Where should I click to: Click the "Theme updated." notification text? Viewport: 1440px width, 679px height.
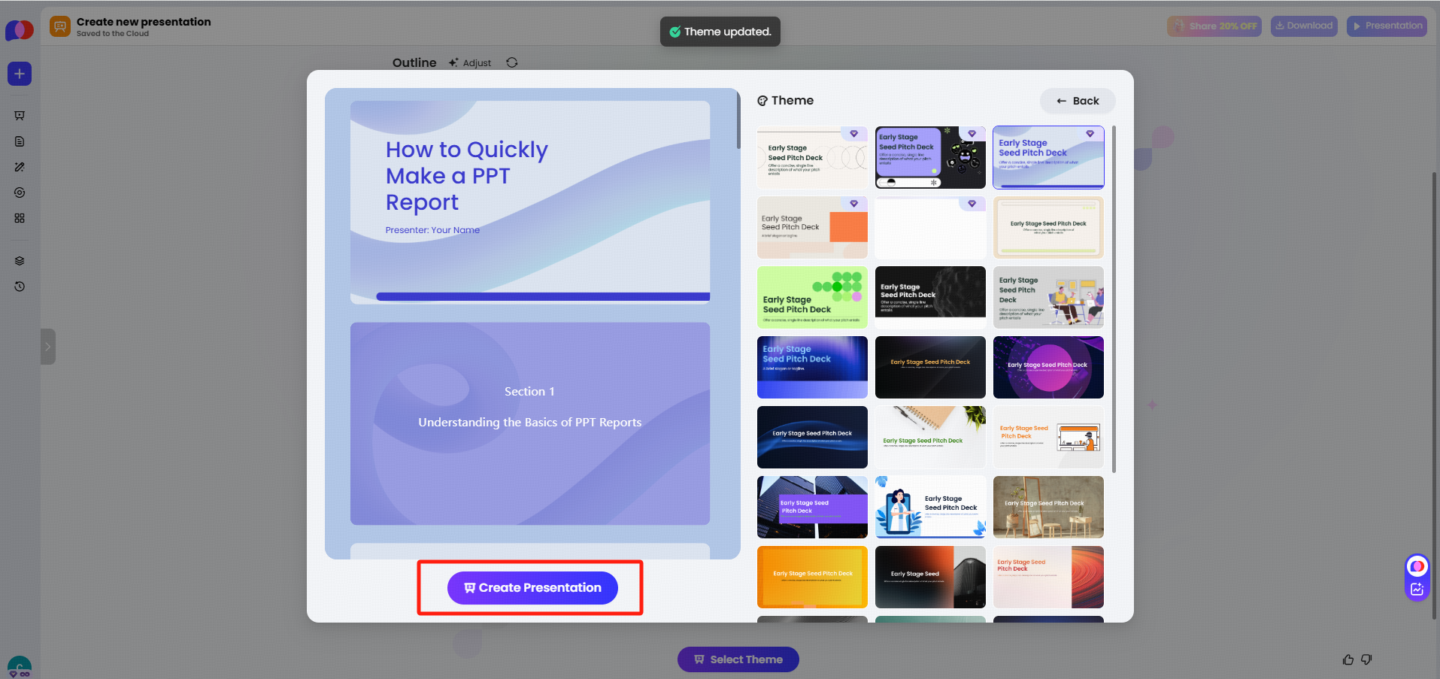tap(728, 32)
